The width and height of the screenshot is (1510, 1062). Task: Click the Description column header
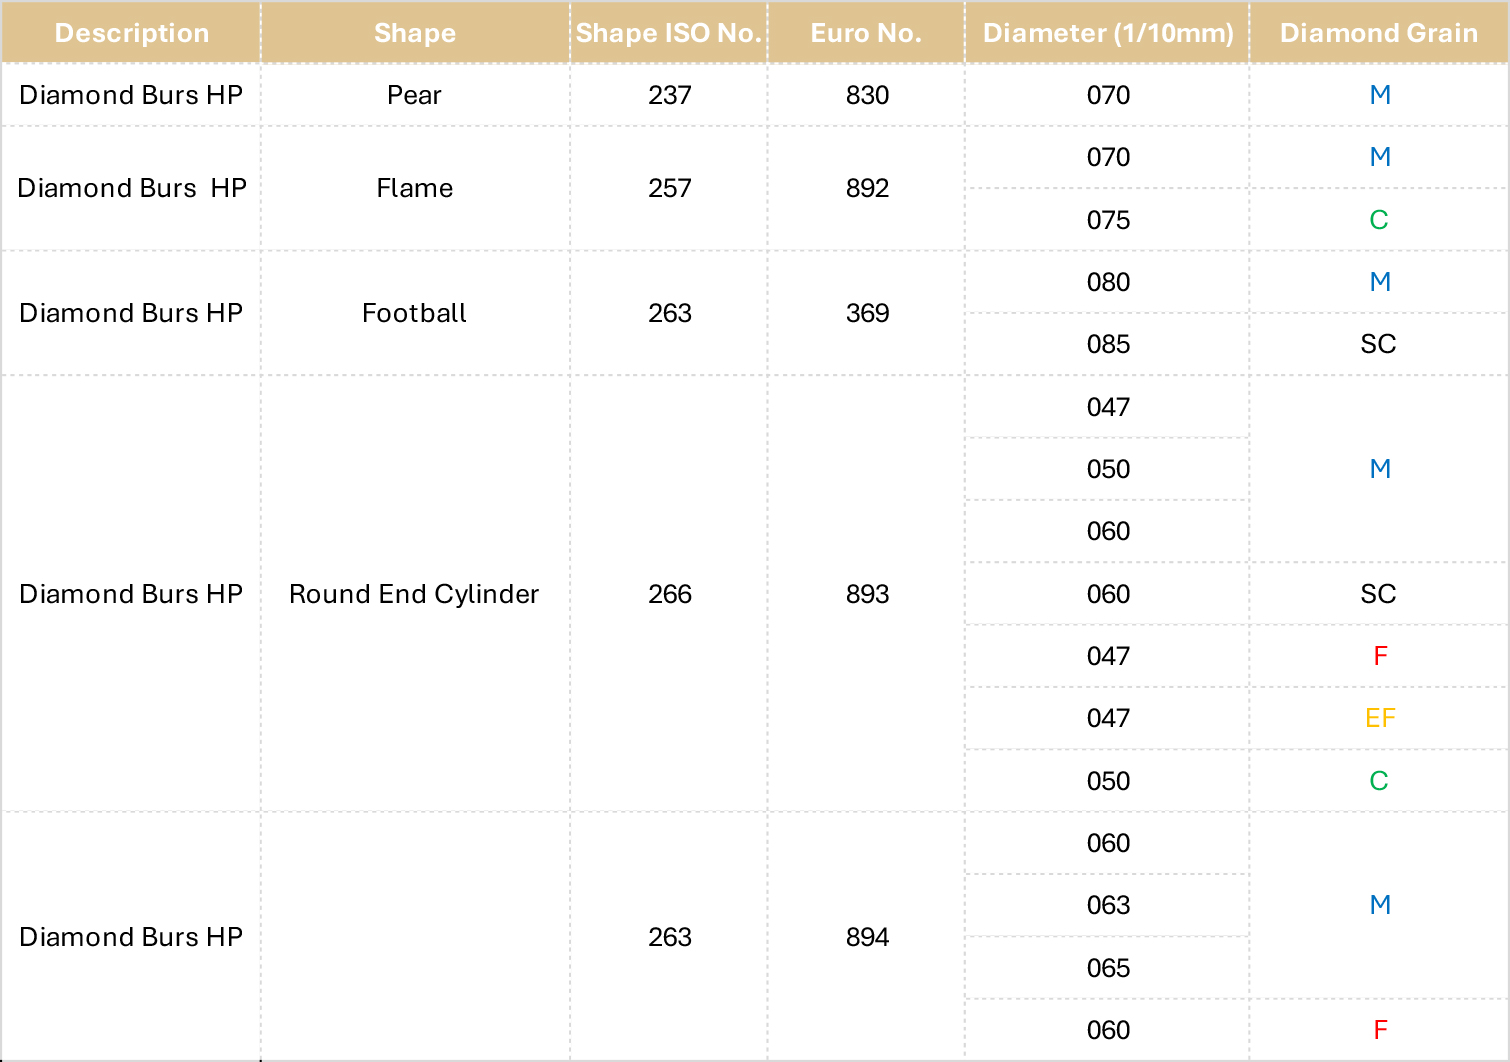point(132,33)
